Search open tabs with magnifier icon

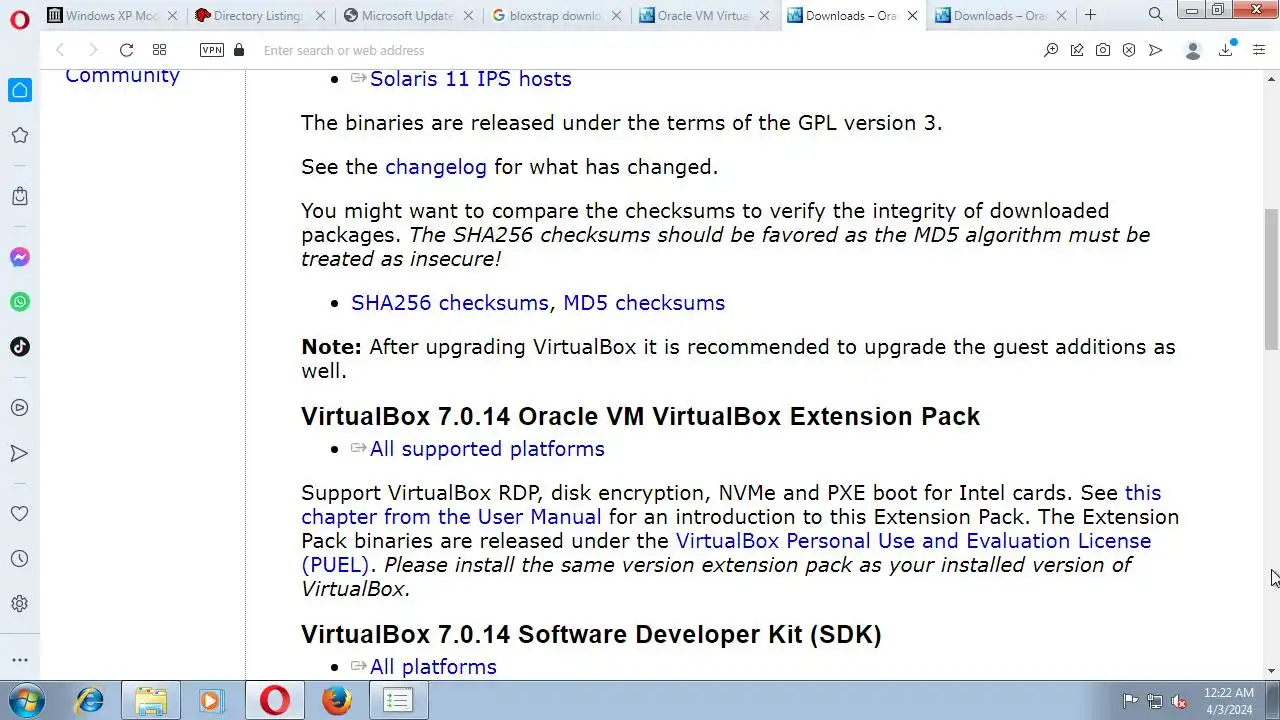[x=1156, y=14]
